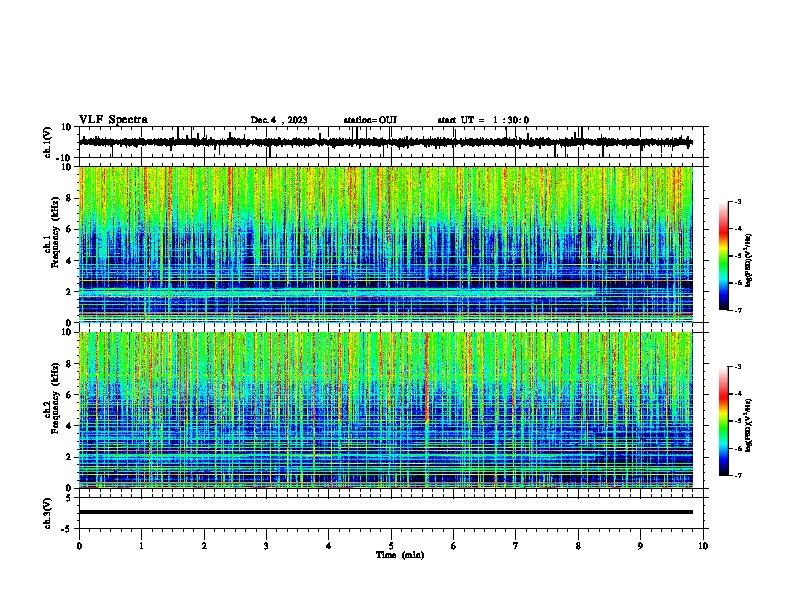Viewport: 792px width, 612px height.
Task: Click the ch.1 frequency axis "6" tick label
Action: click(70, 229)
